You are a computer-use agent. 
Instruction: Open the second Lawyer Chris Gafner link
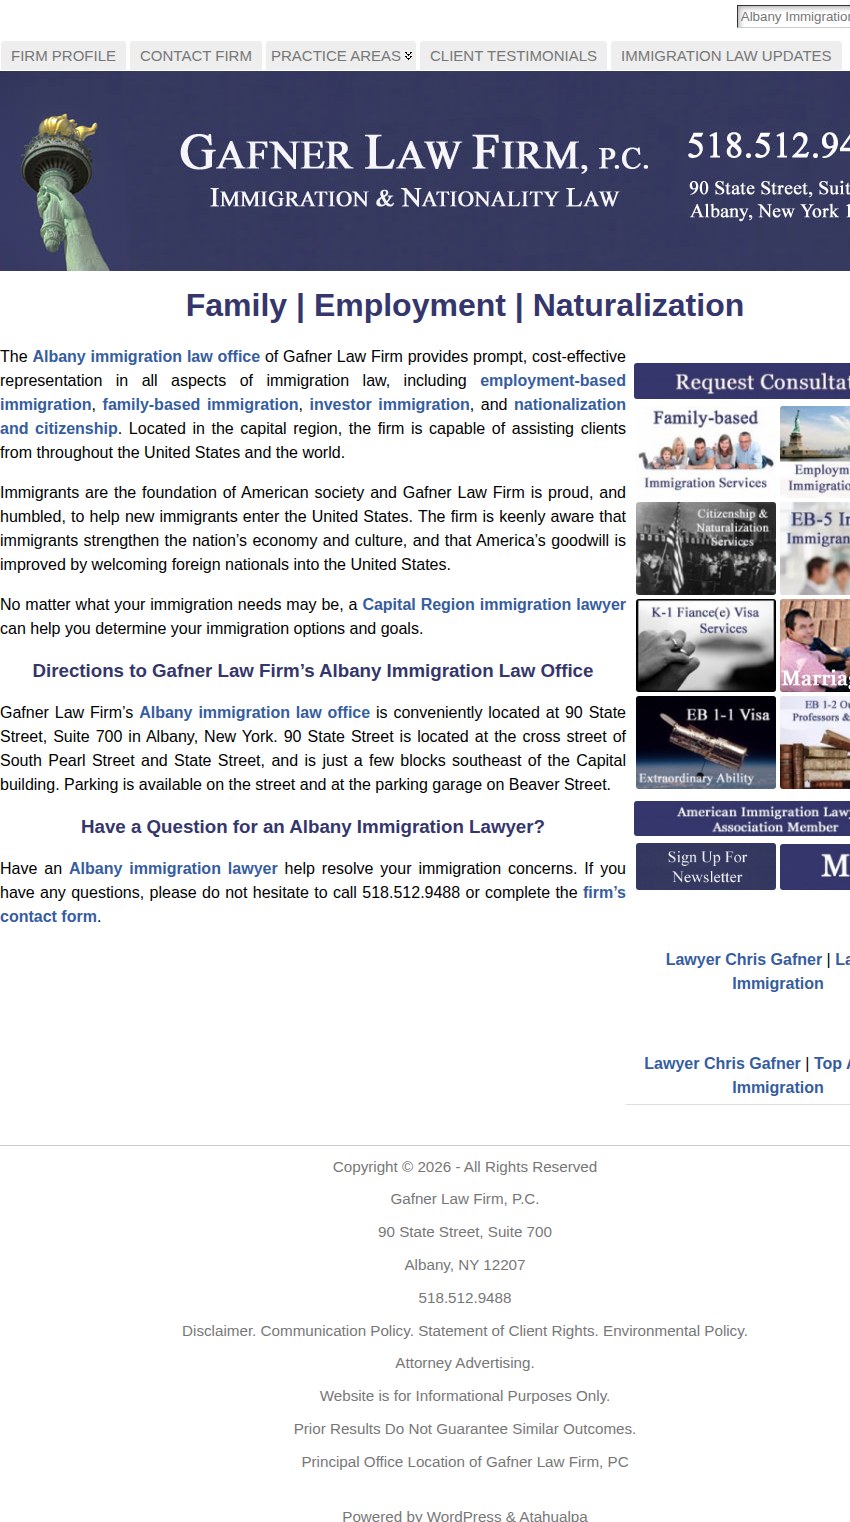[x=722, y=1063]
